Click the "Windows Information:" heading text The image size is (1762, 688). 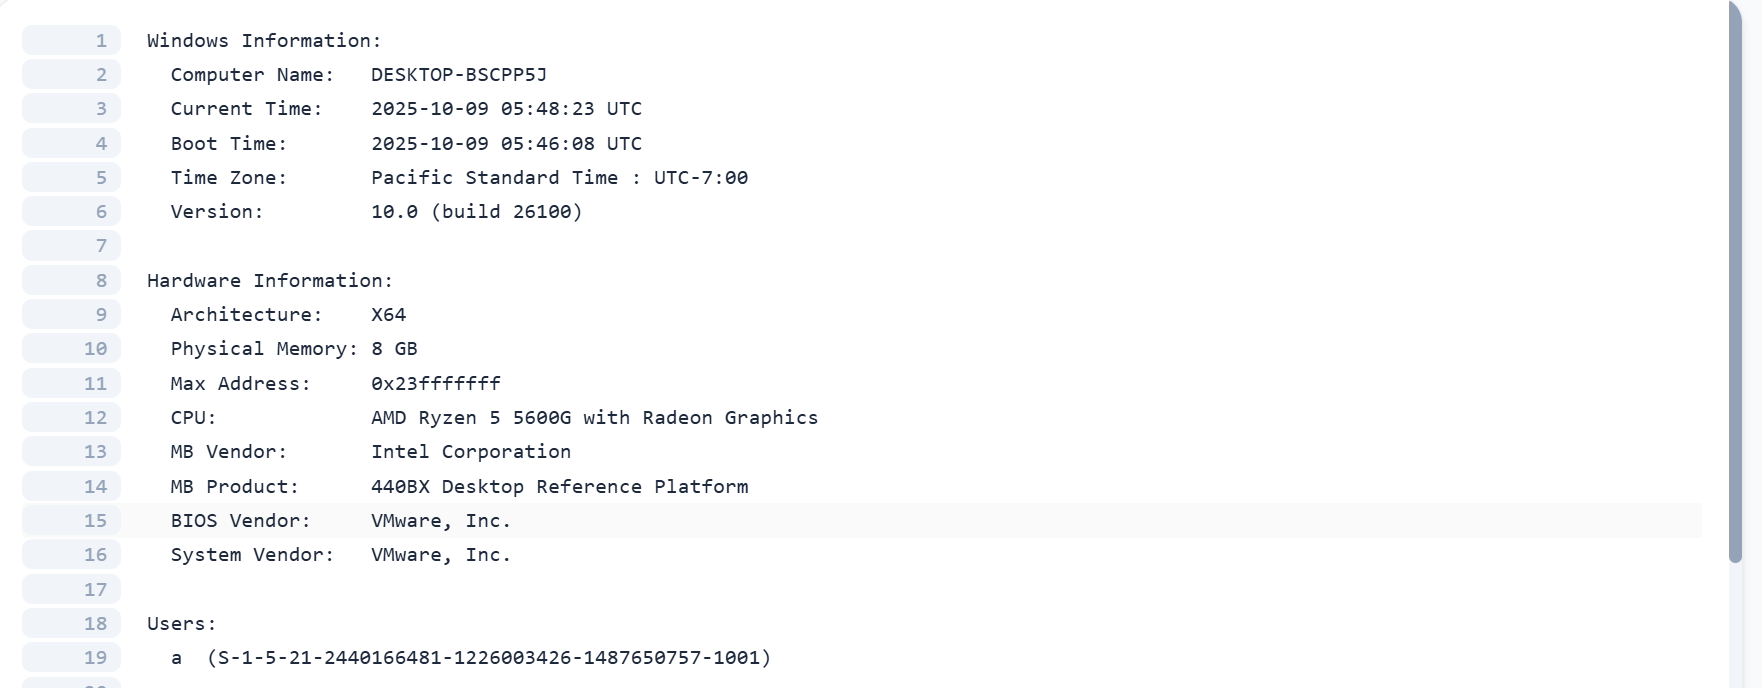[264, 41]
